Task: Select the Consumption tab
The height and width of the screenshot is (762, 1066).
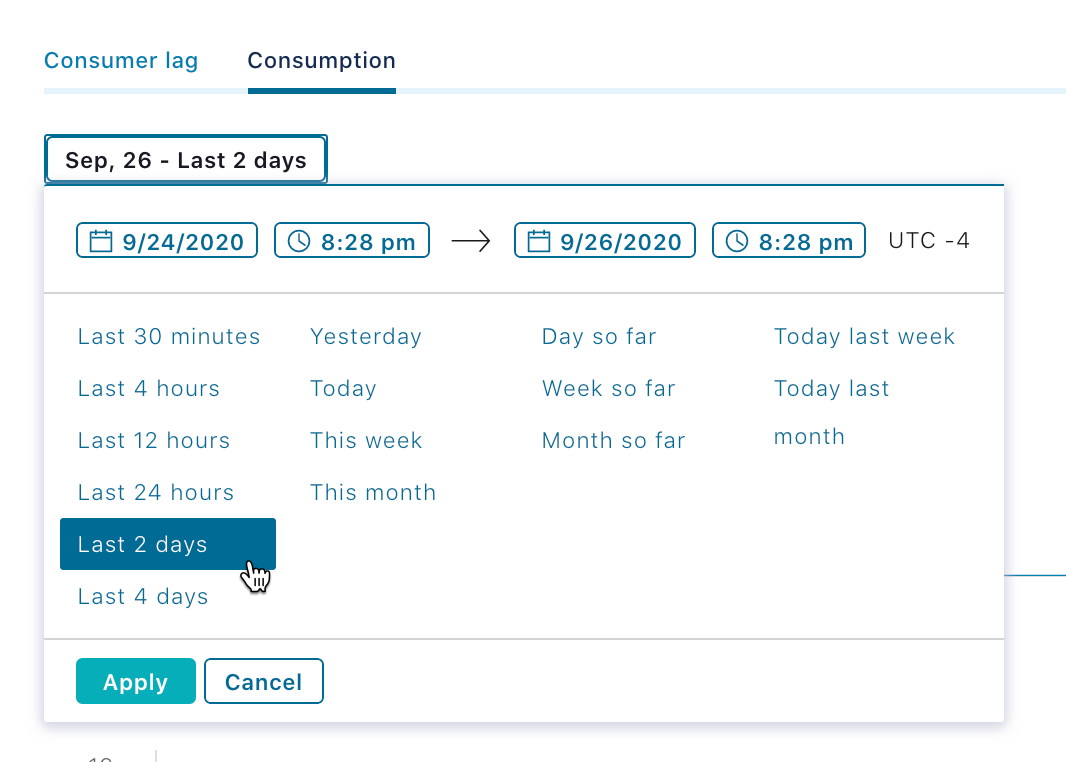Action: (x=322, y=60)
